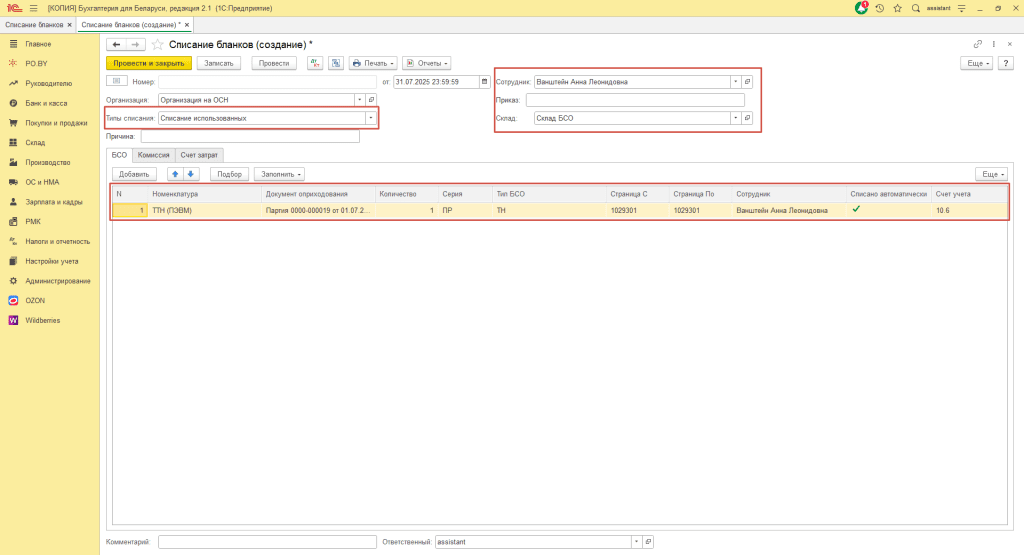Viewport: 1024px width, 555px height.
Task: Open favorites star icon in title bar
Action: [897, 8]
